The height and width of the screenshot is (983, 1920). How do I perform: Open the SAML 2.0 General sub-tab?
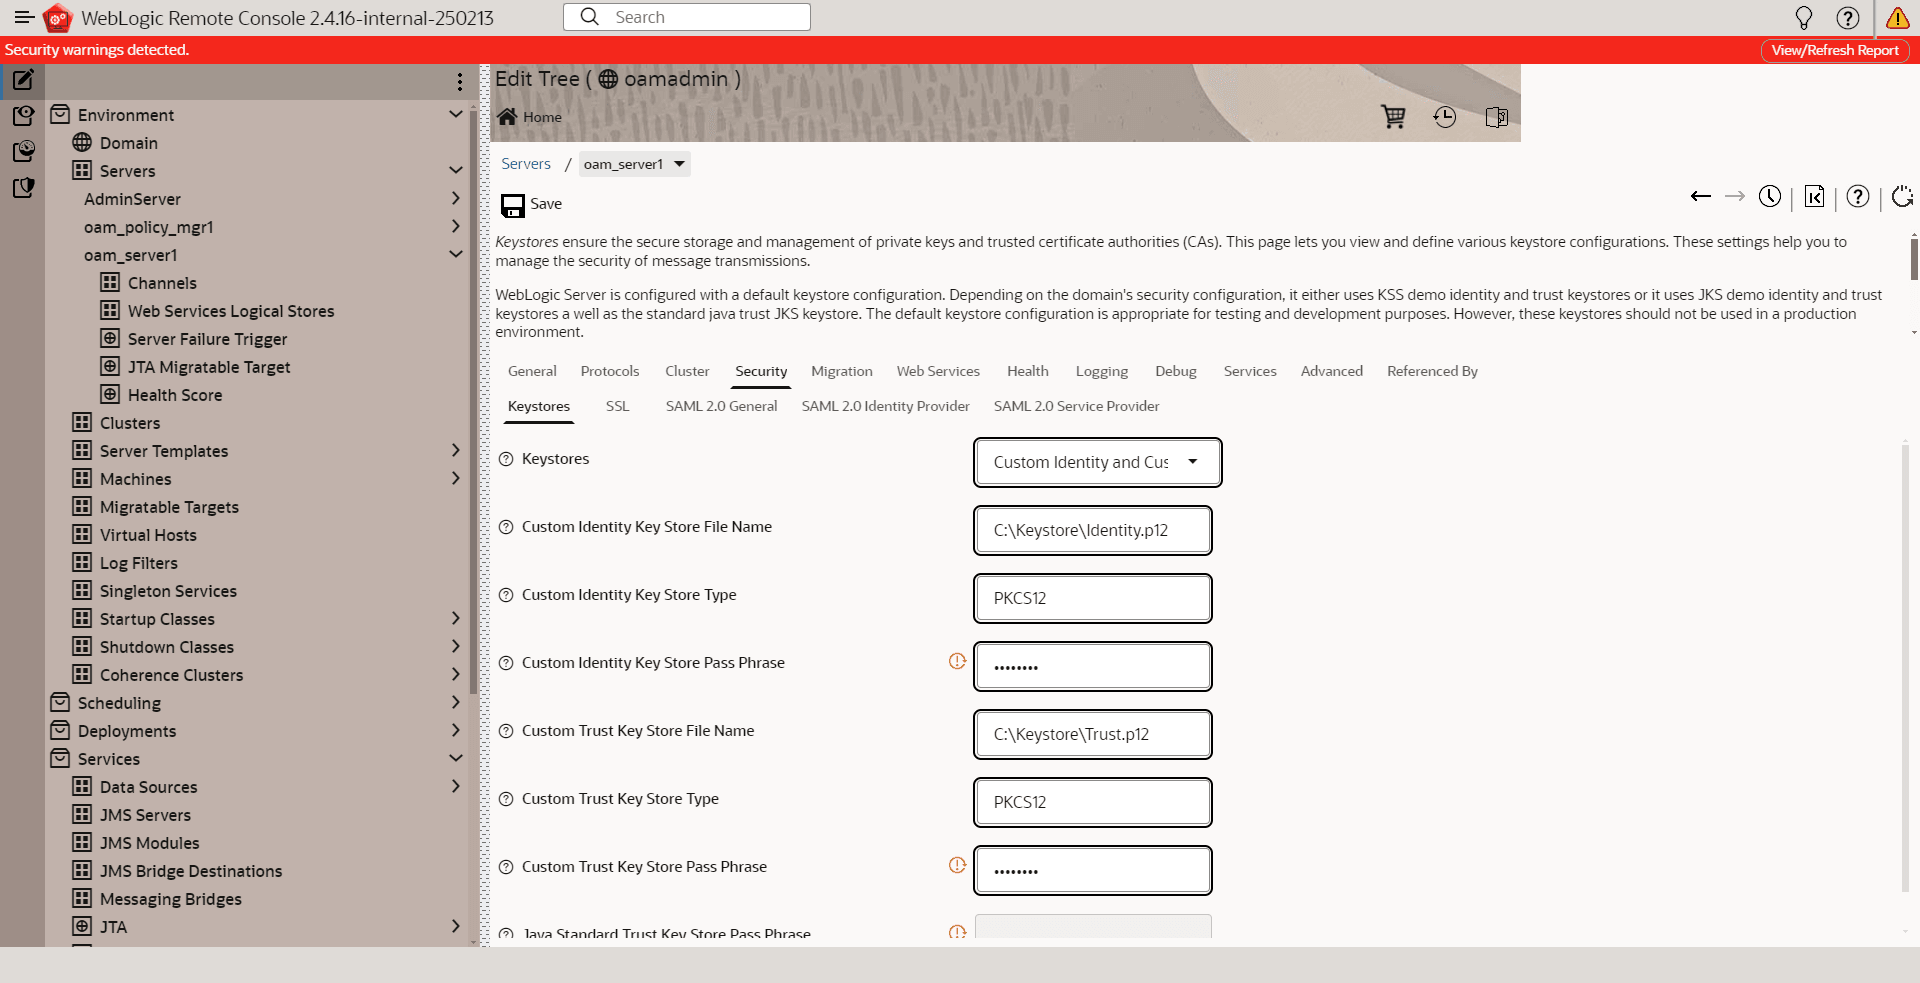click(721, 406)
